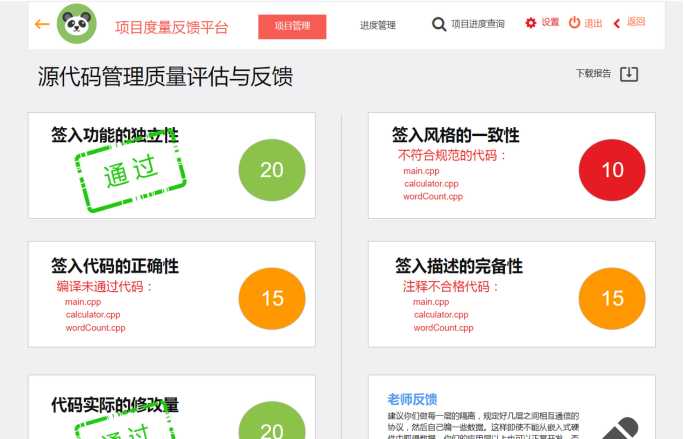The width and height of the screenshot is (684, 439).
Task: Click the 签入代码的正确性 heading
Action: click(115, 266)
